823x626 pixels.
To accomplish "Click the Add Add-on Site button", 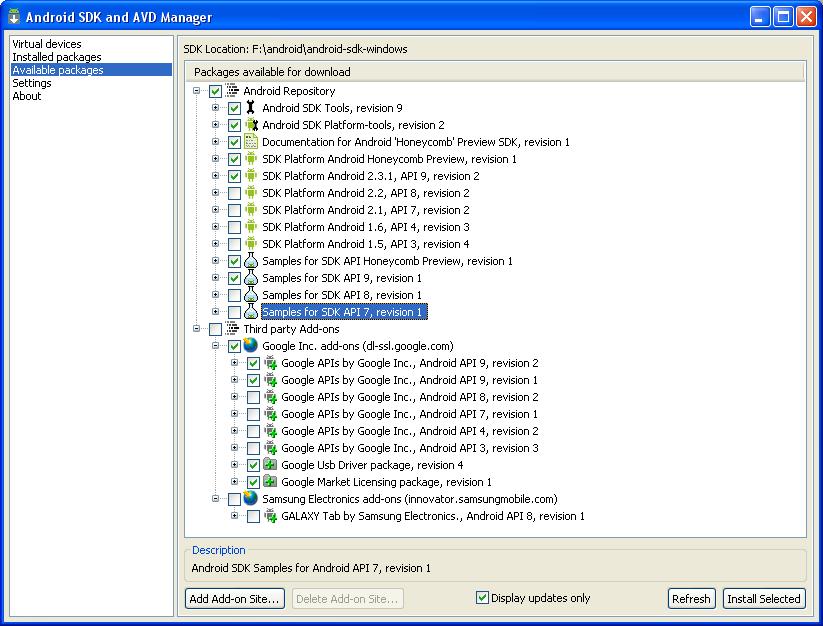I will tap(235, 599).
